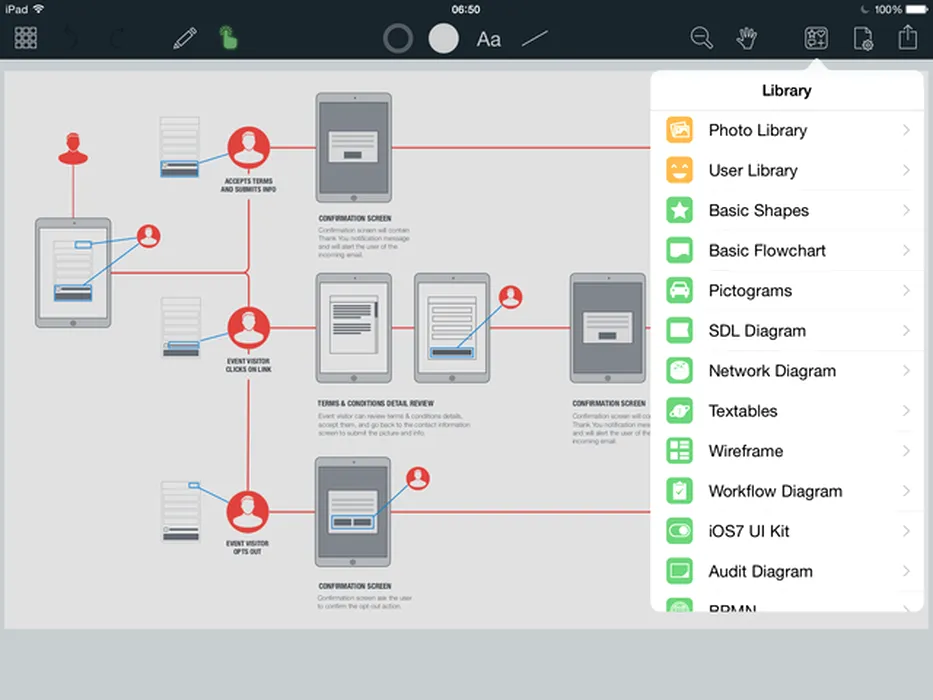Open Photo Library row
The width and height of the screenshot is (933, 700).
coord(787,130)
